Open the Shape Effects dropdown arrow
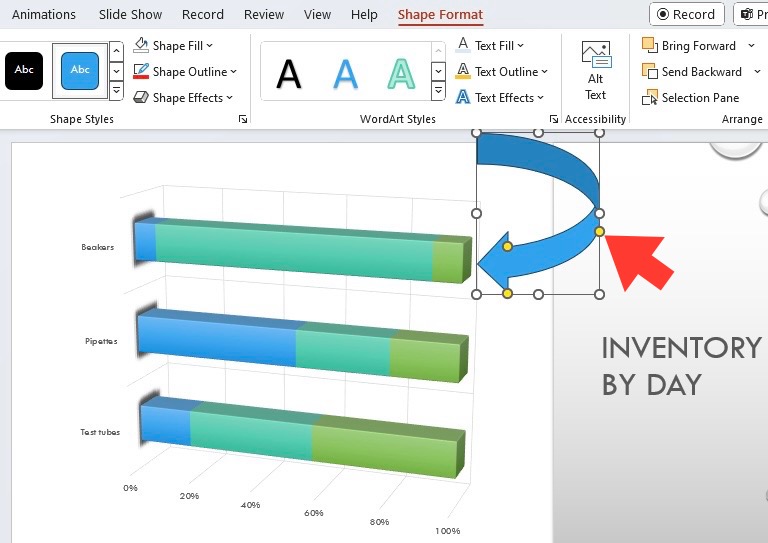 coord(229,97)
